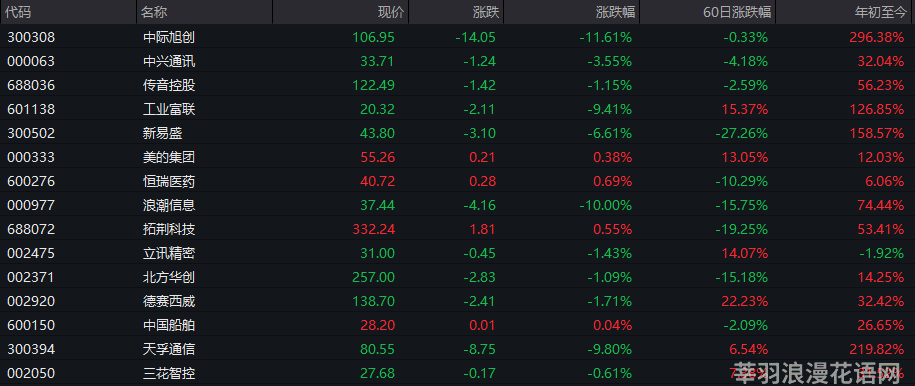The height and width of the screenshot is (386, 915).
Task: Open the 天孚通信 stock row
Action: pyautogui.click(x=458, y=349)
